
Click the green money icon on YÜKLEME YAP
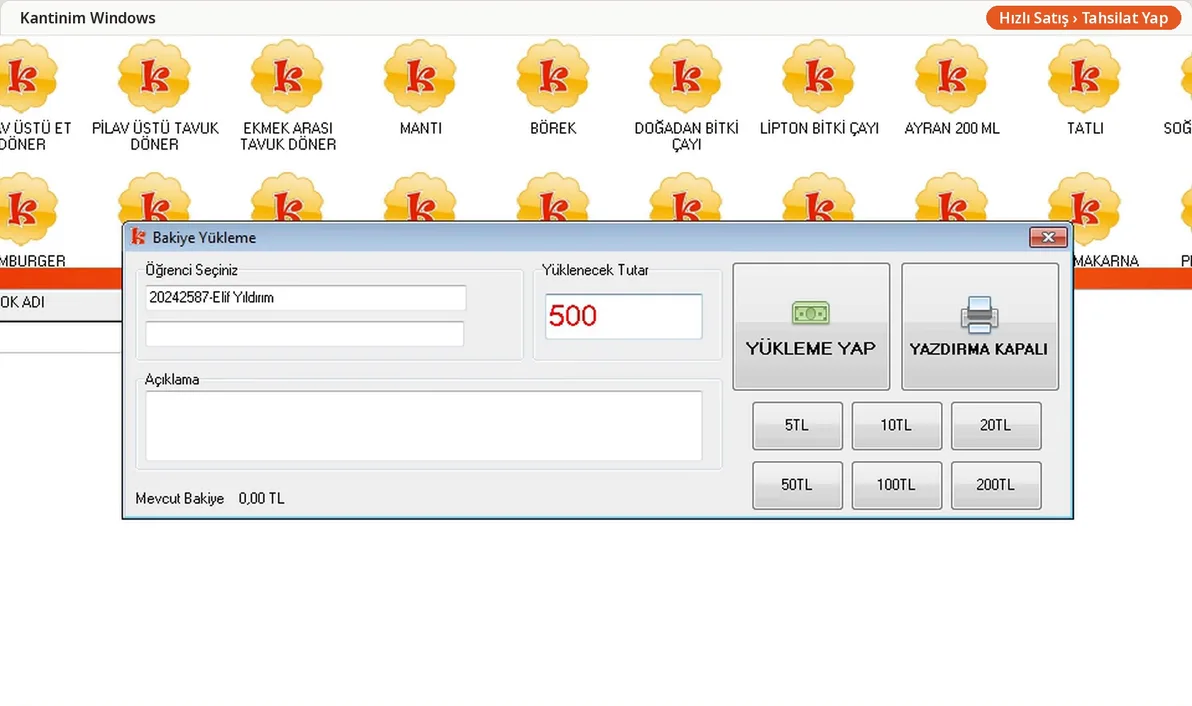click(810, 313)
